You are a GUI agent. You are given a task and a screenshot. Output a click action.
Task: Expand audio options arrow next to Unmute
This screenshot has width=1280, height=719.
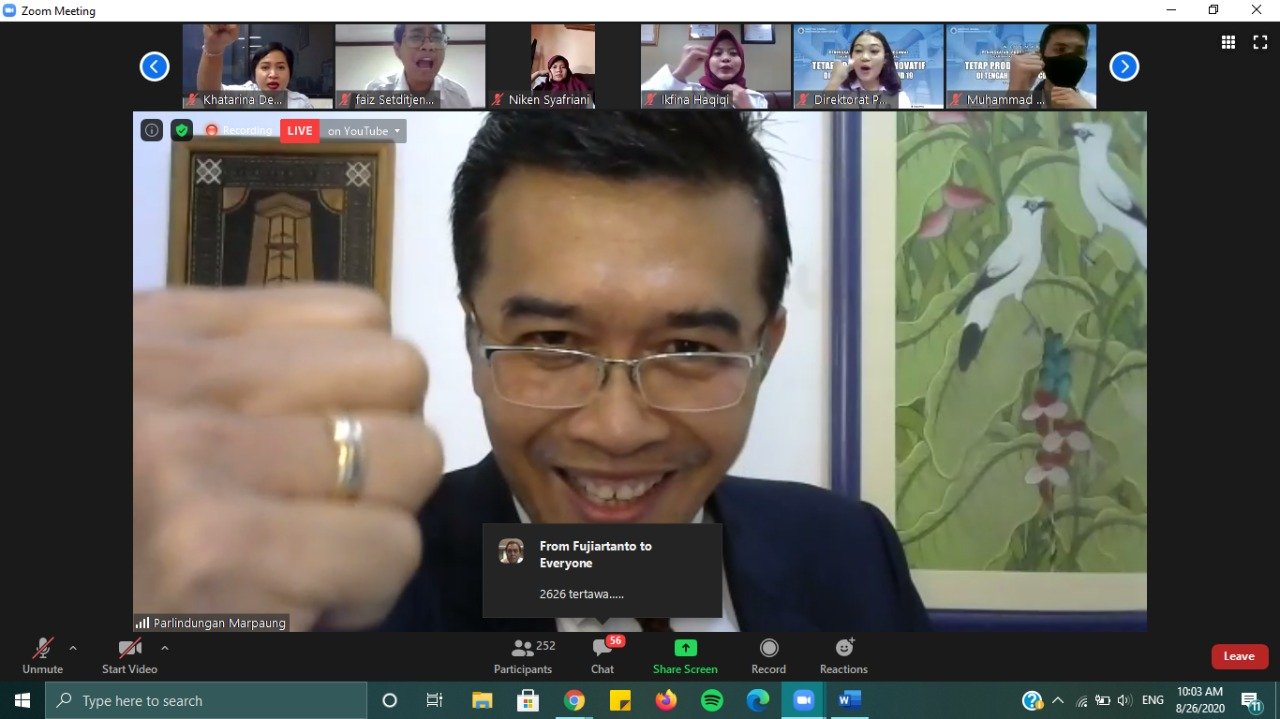(73, 648)
